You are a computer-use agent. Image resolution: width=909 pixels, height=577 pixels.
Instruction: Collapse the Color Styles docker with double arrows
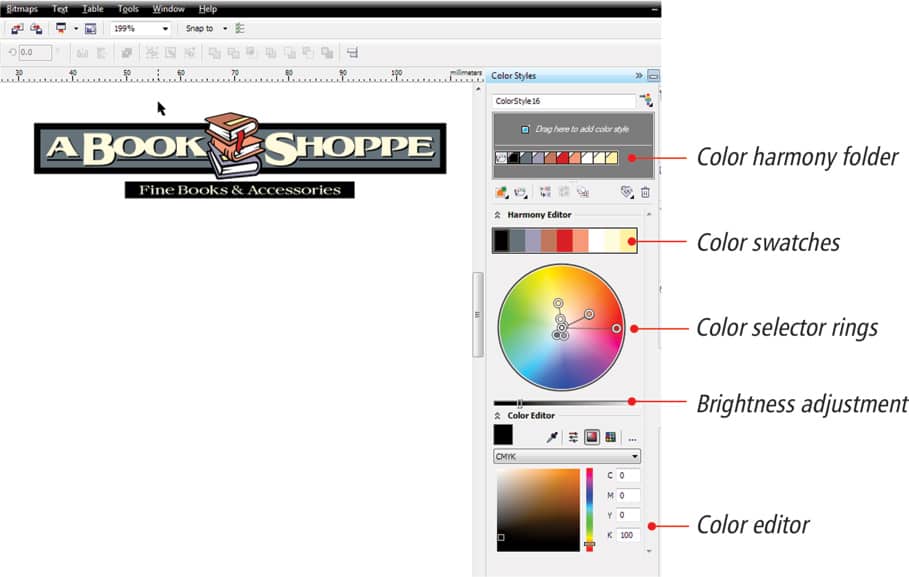coord(639,75)
